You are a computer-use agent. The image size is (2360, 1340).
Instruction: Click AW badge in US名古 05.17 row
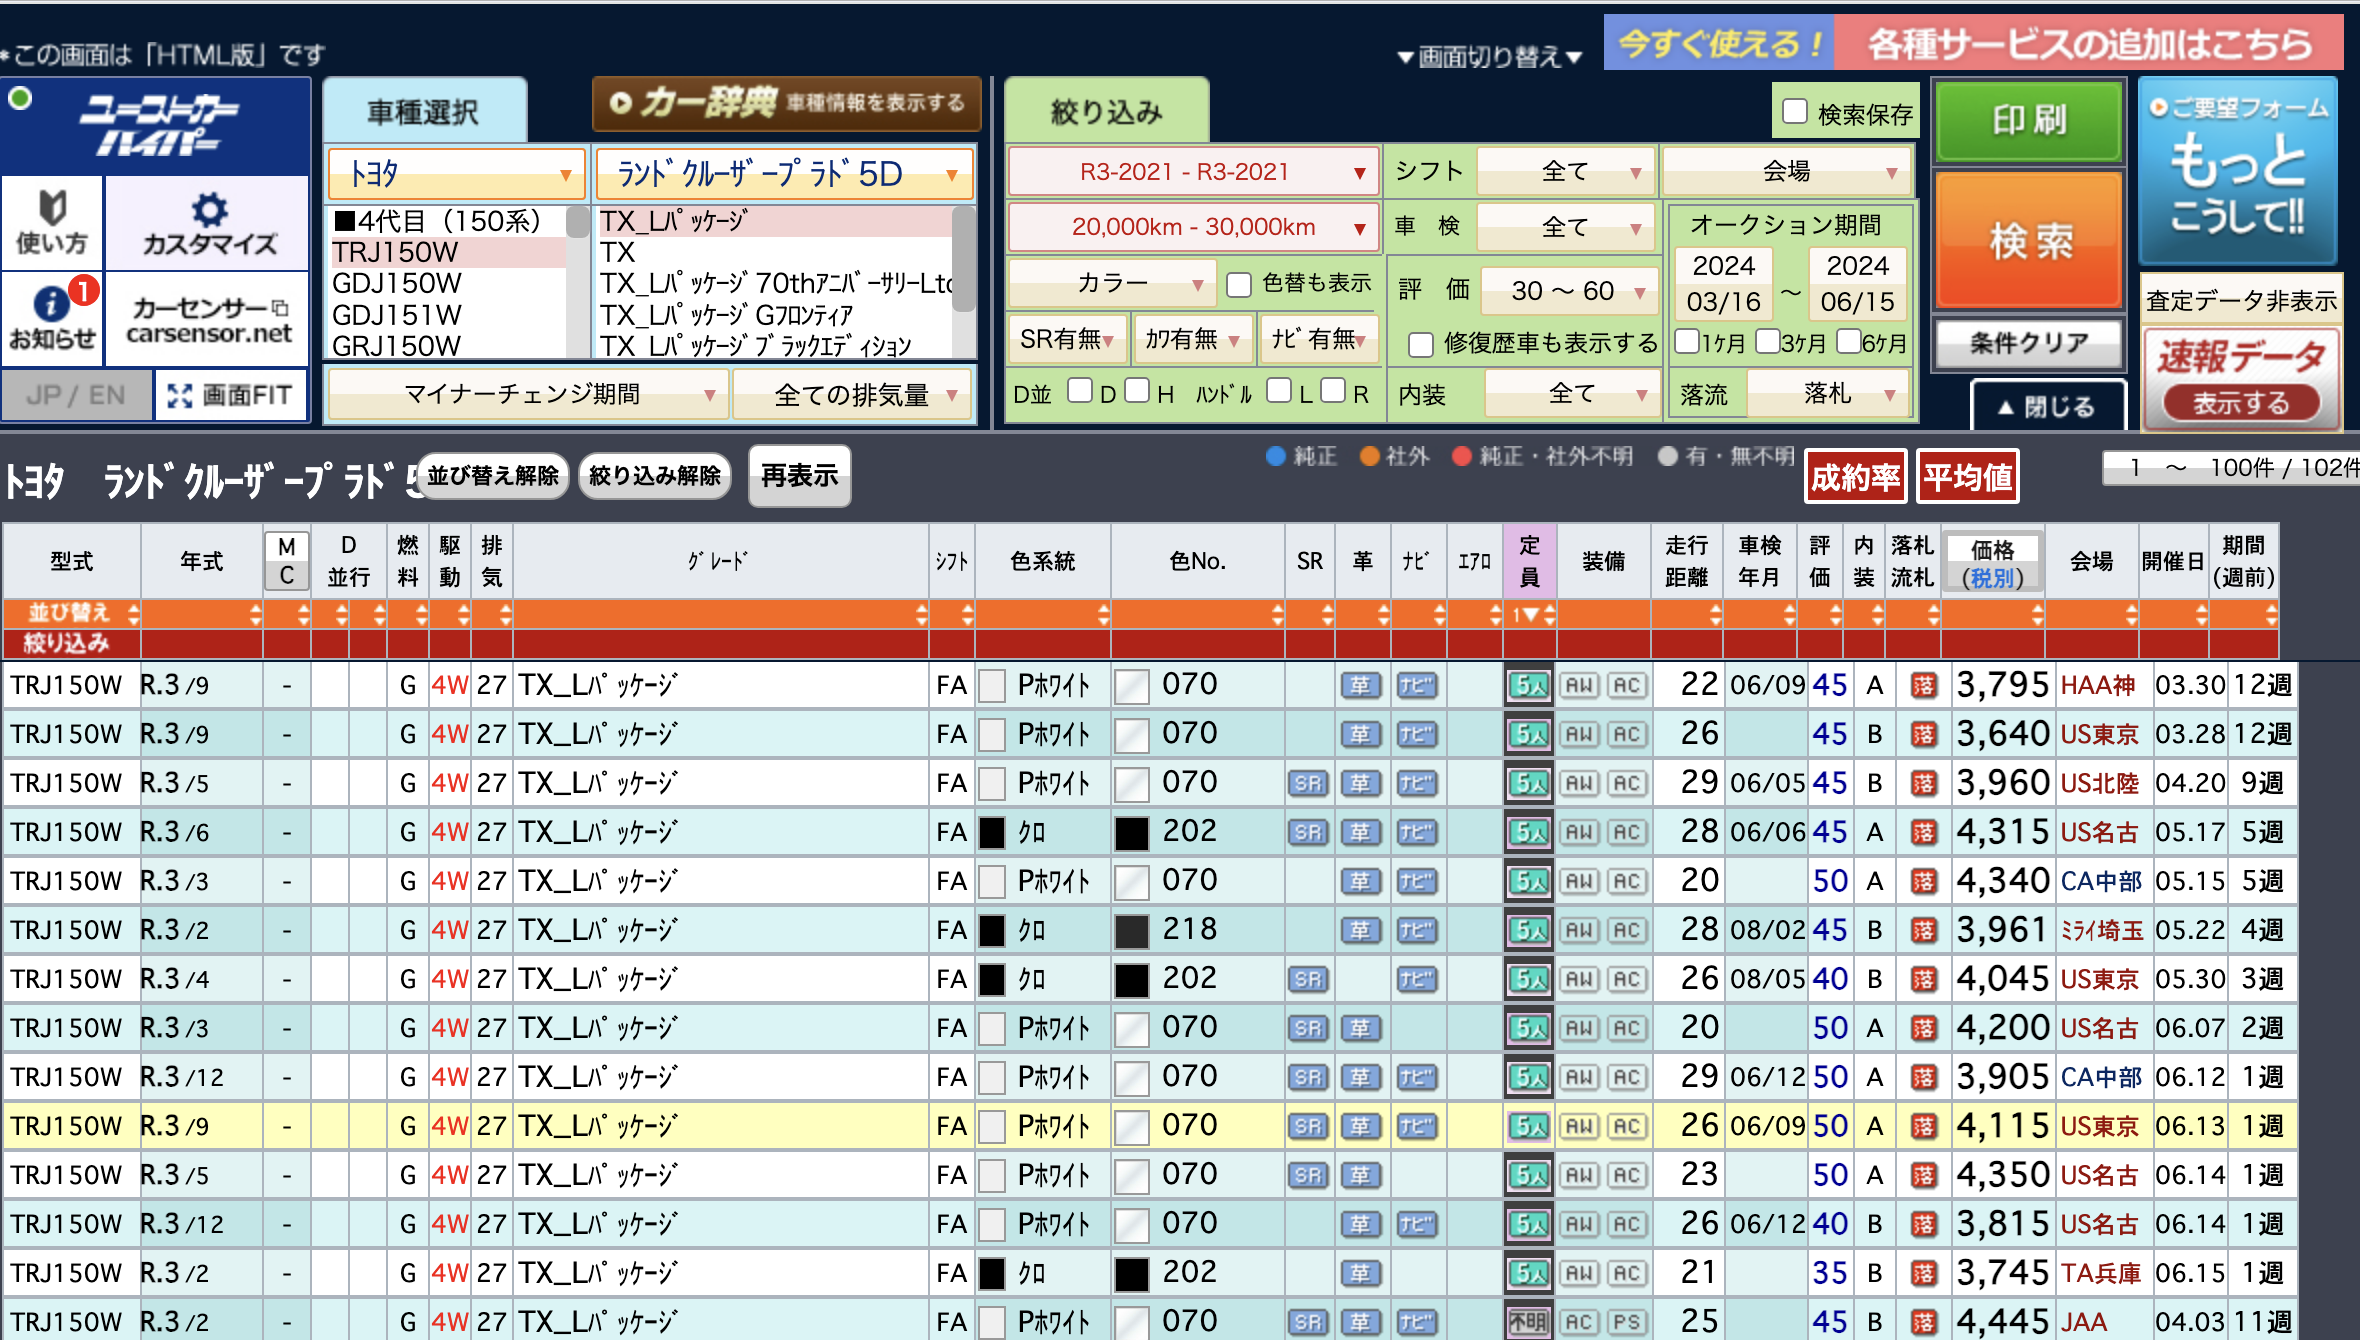1579,832
